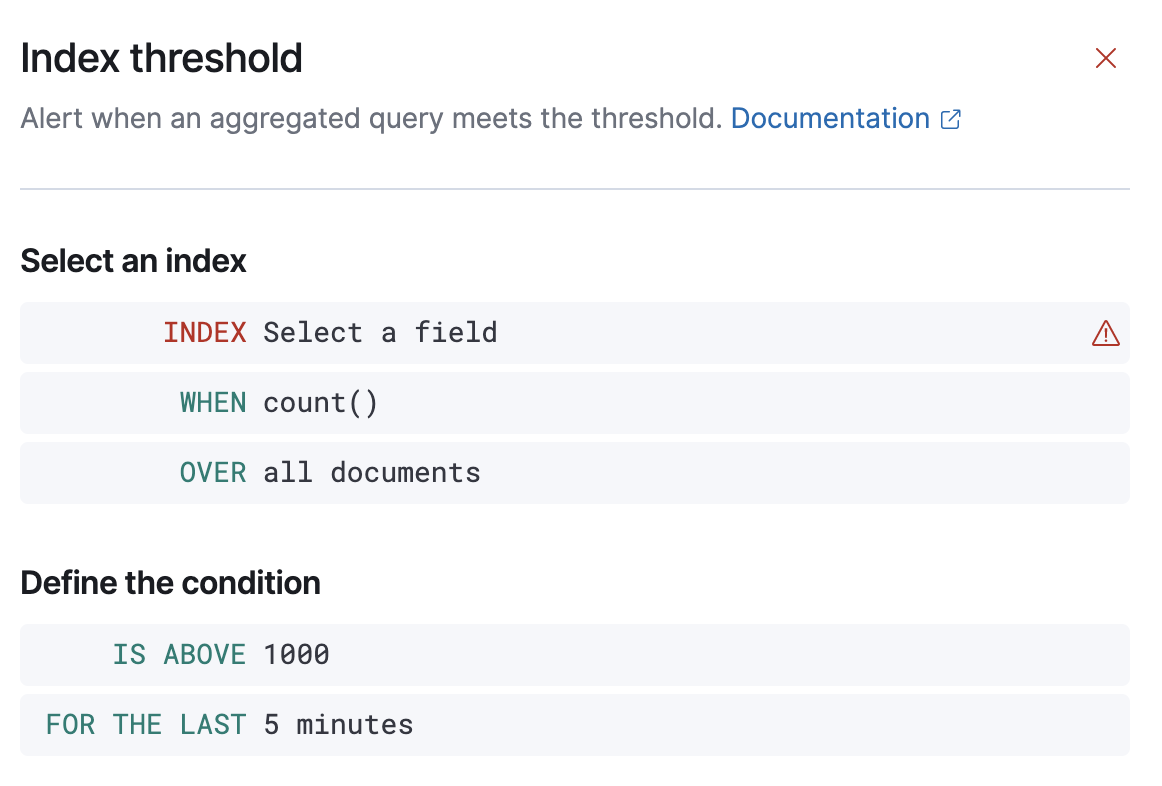Open the Documentation link
The height and width of the screenshot is (786, 1162).
830,119
